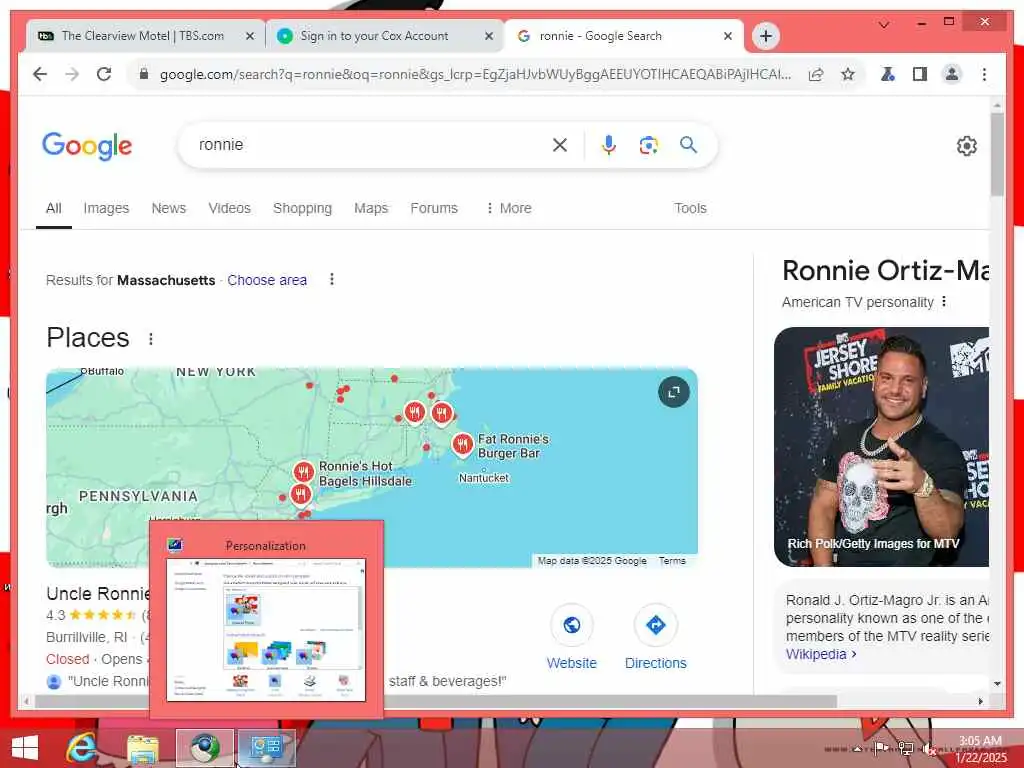Bookmark this page with the star icon

848,74
